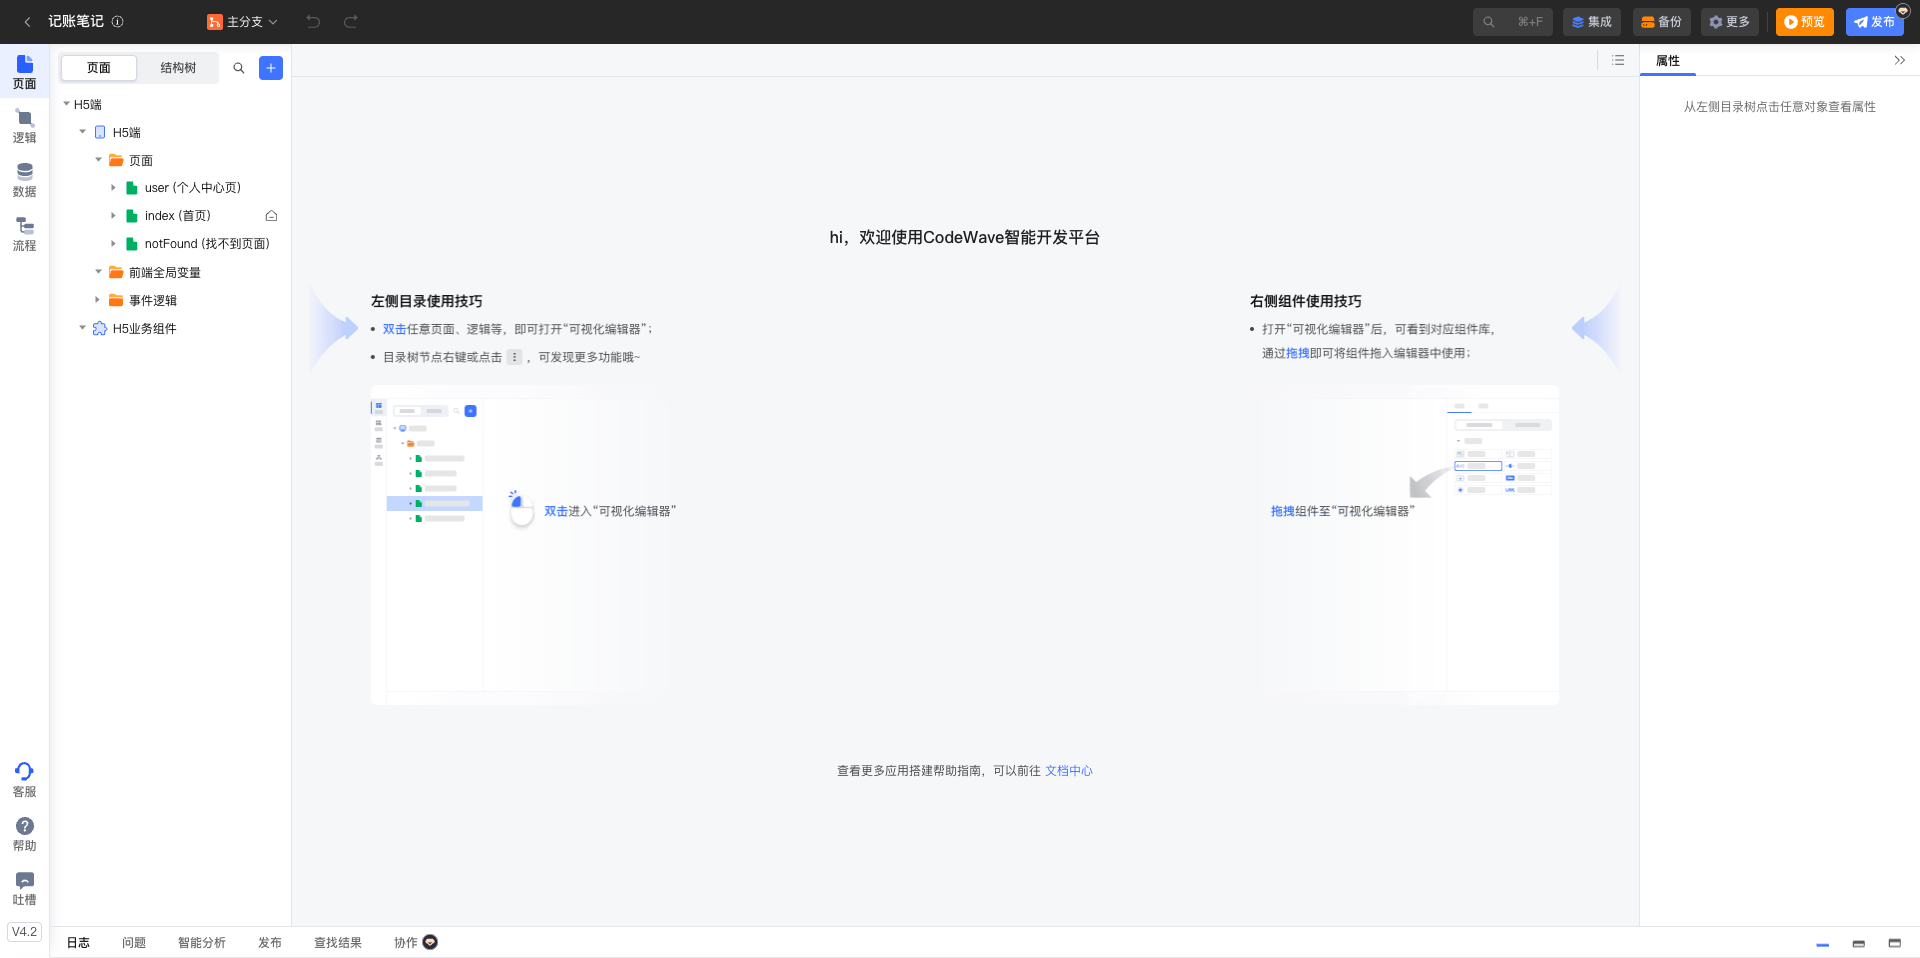Open search in the page tree panel
Image resolution: width=1920 pixels, height=958 pixels.
239,68
